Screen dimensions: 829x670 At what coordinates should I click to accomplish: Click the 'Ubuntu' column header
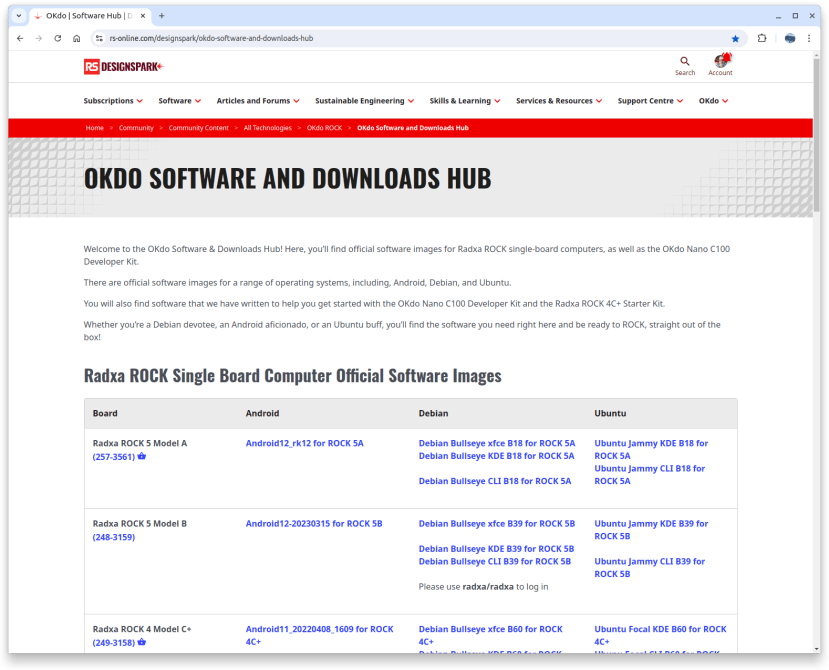coord(610,414)
